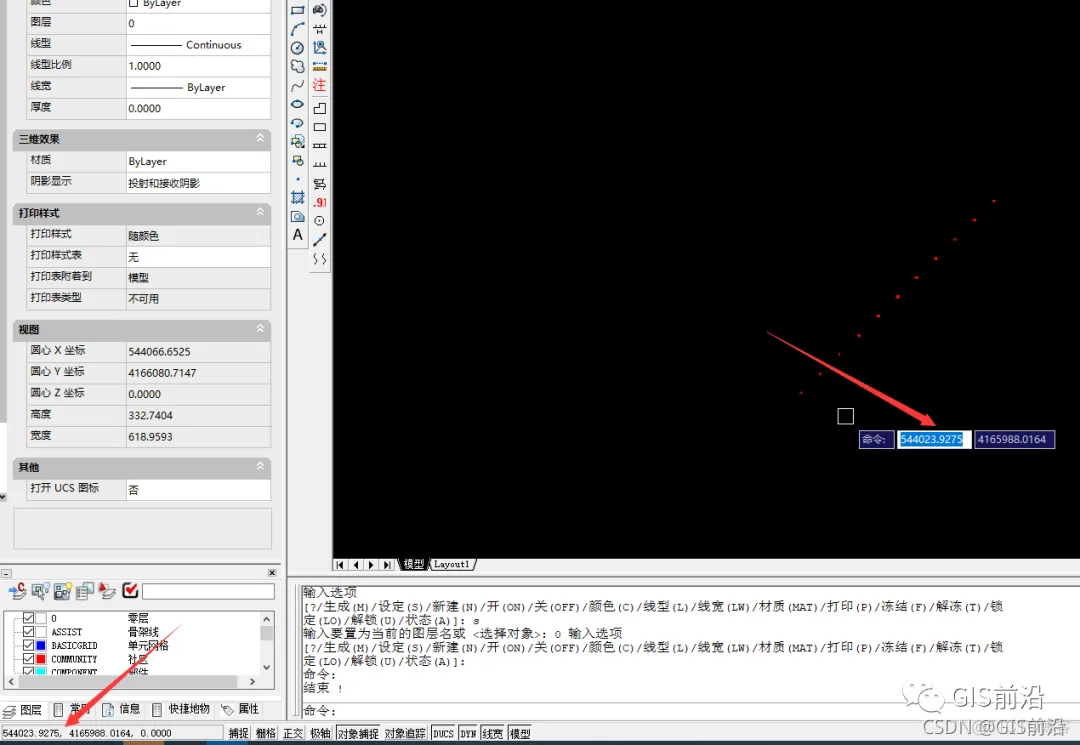Image resolution: width=1080 pixels, height=745 pixels.
Task: Toggle the BASICGRID layer checkbox
Action: tap(28, 645)
